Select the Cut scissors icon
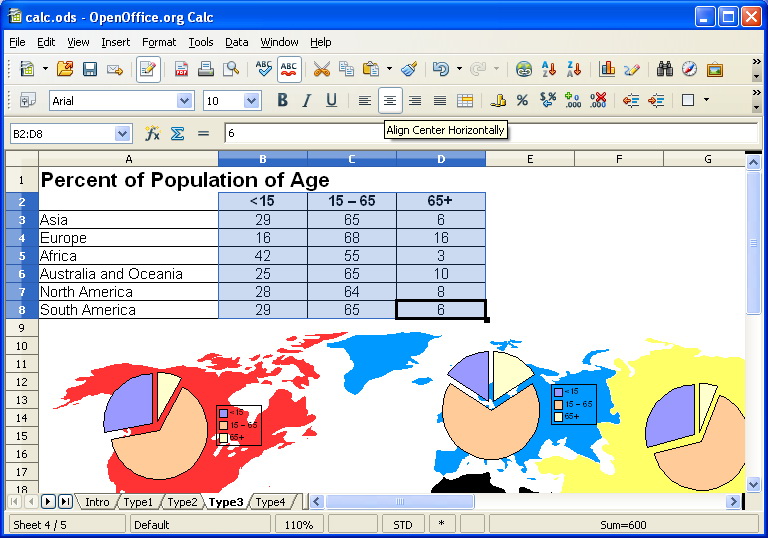768x538 pixels. point(321,69)
